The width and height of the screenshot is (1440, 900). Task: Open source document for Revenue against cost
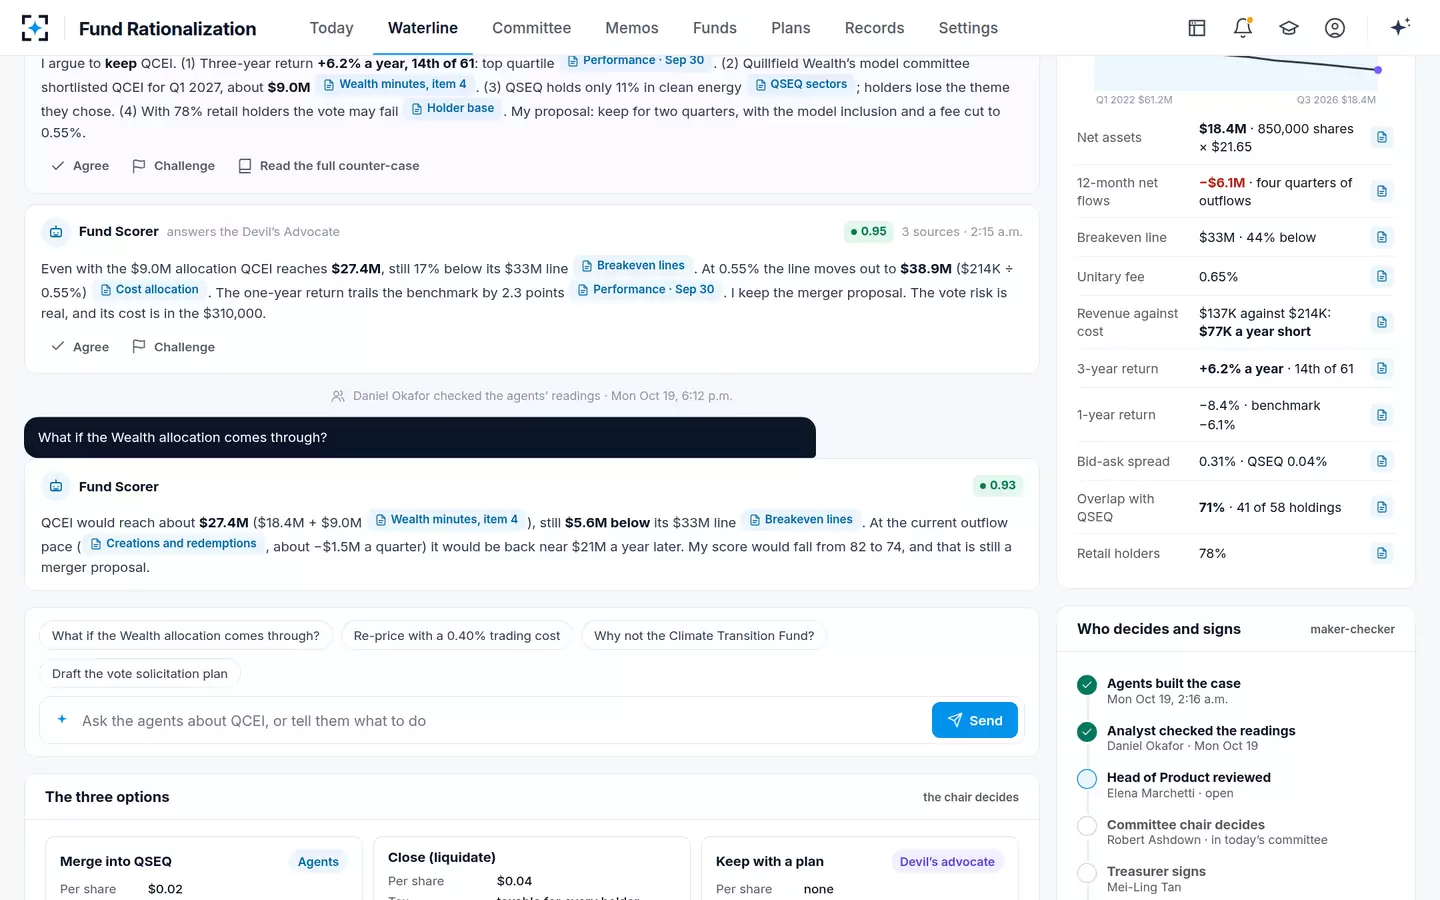(1382, 322)
